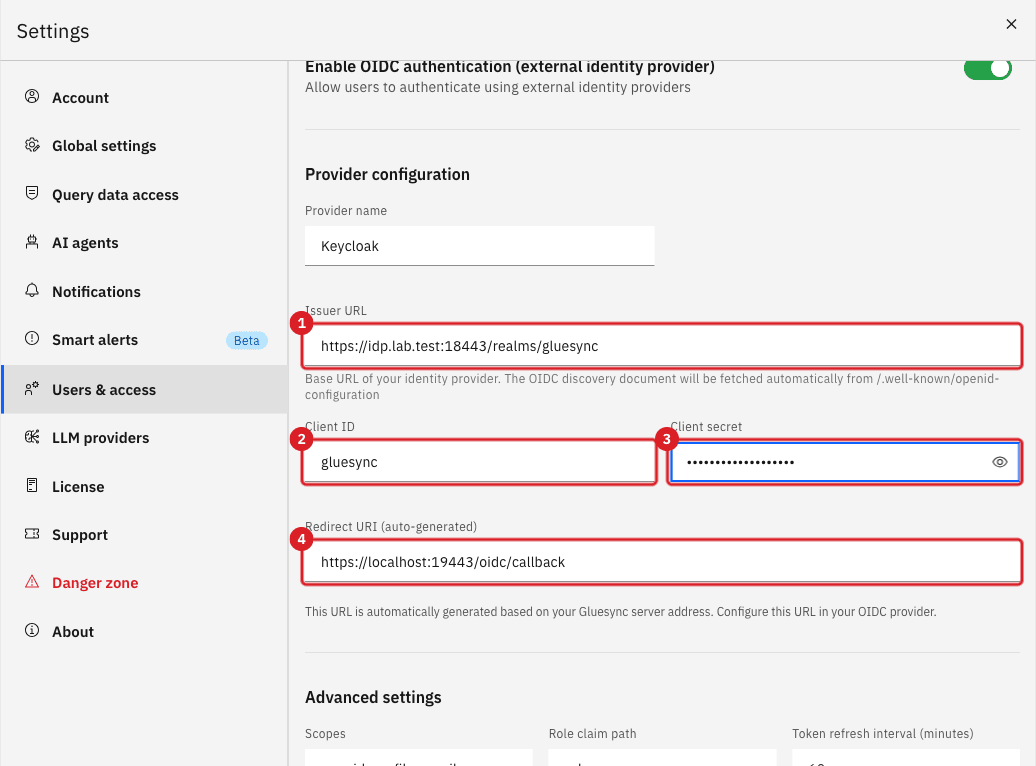Click the Provider configuration heading

[x=387, y=174]
